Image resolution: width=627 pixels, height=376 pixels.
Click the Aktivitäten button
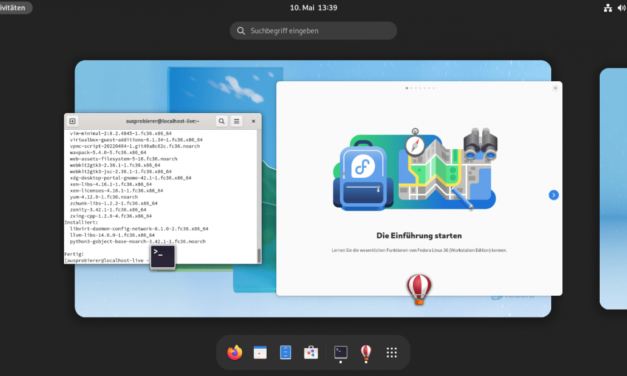[15, 8]
